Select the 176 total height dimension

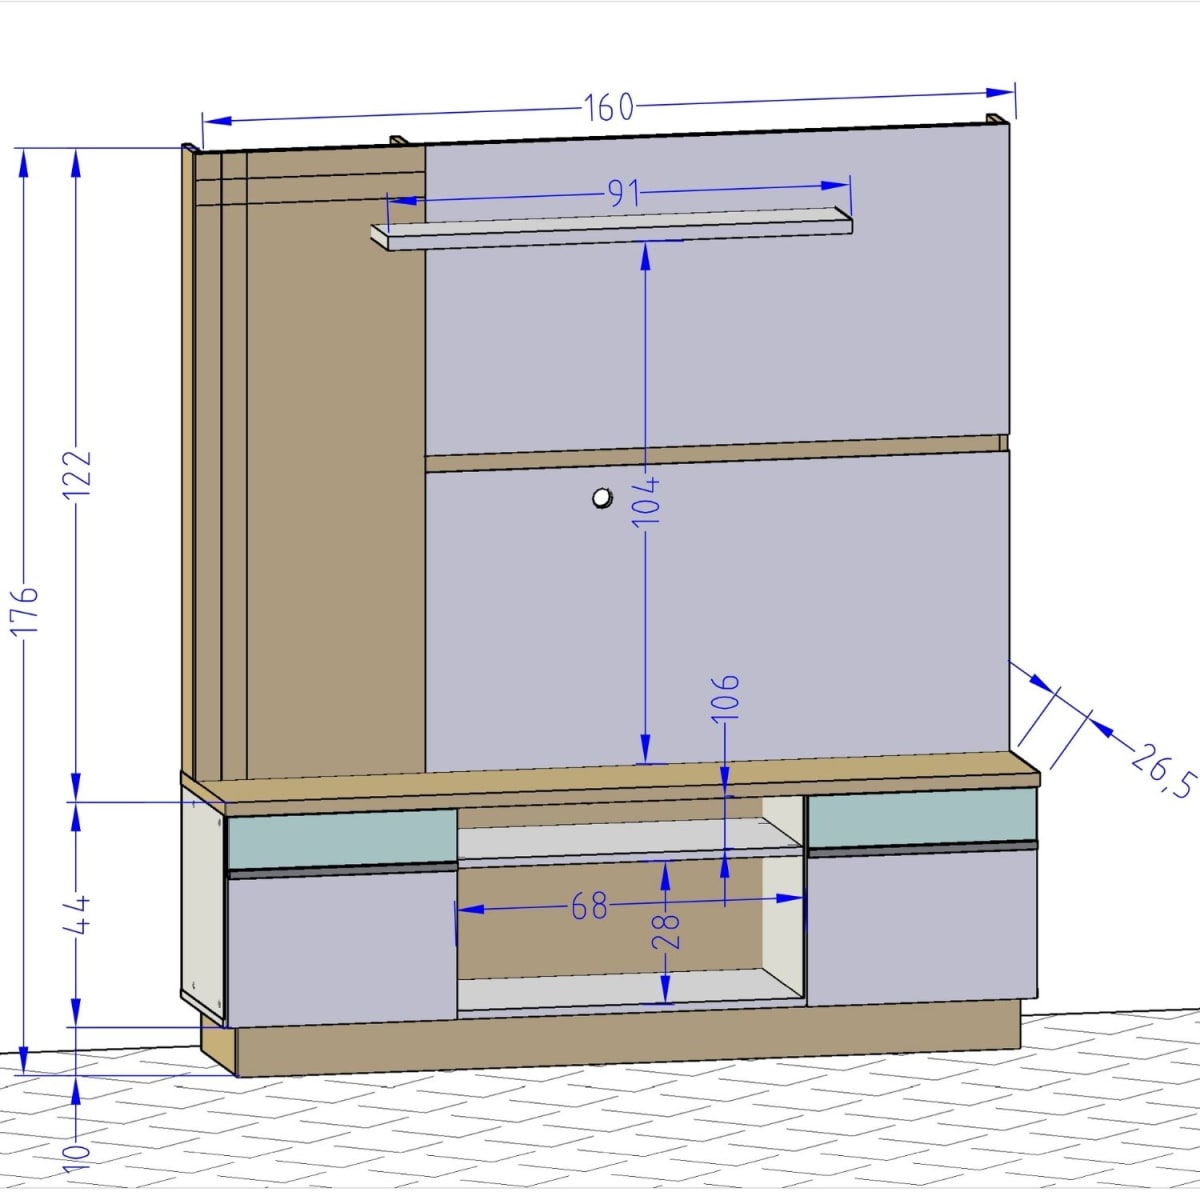click(24, 610)
